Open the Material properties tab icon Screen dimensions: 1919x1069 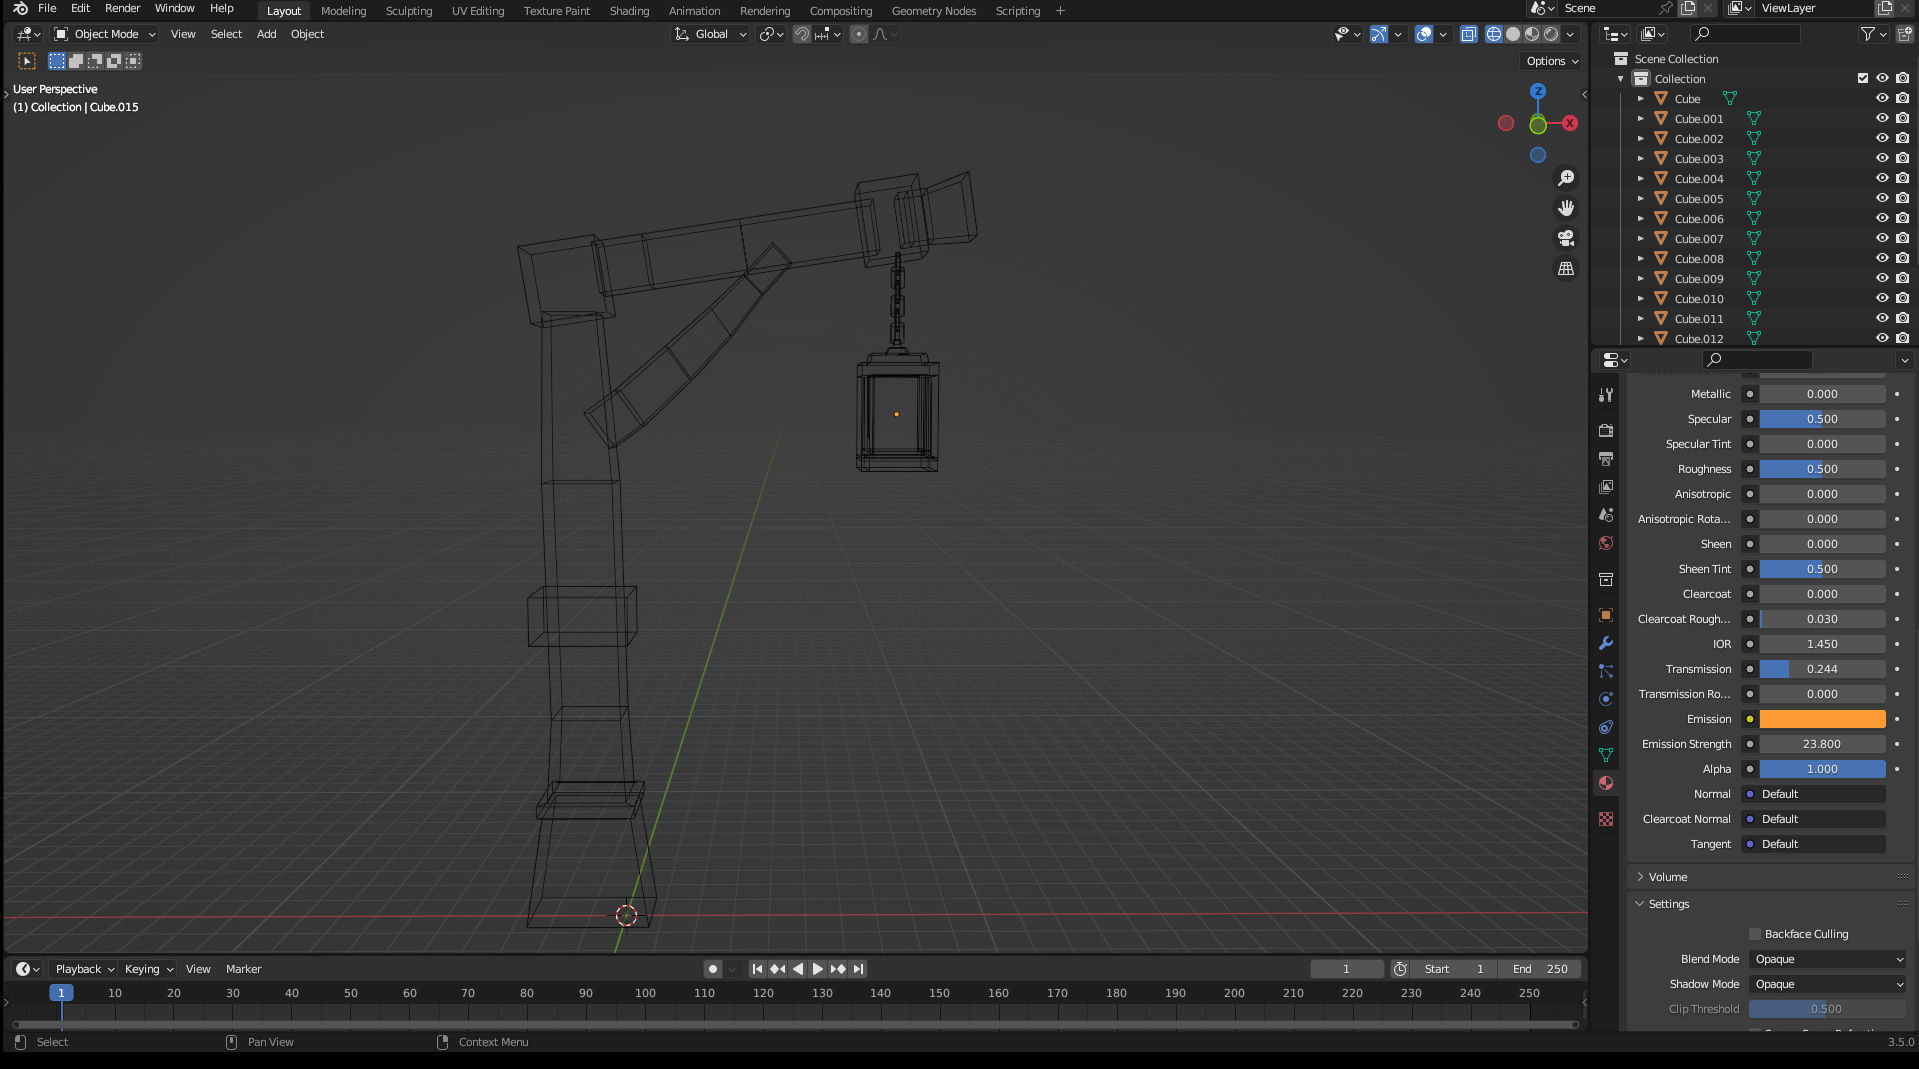[x=1606, y=783]
